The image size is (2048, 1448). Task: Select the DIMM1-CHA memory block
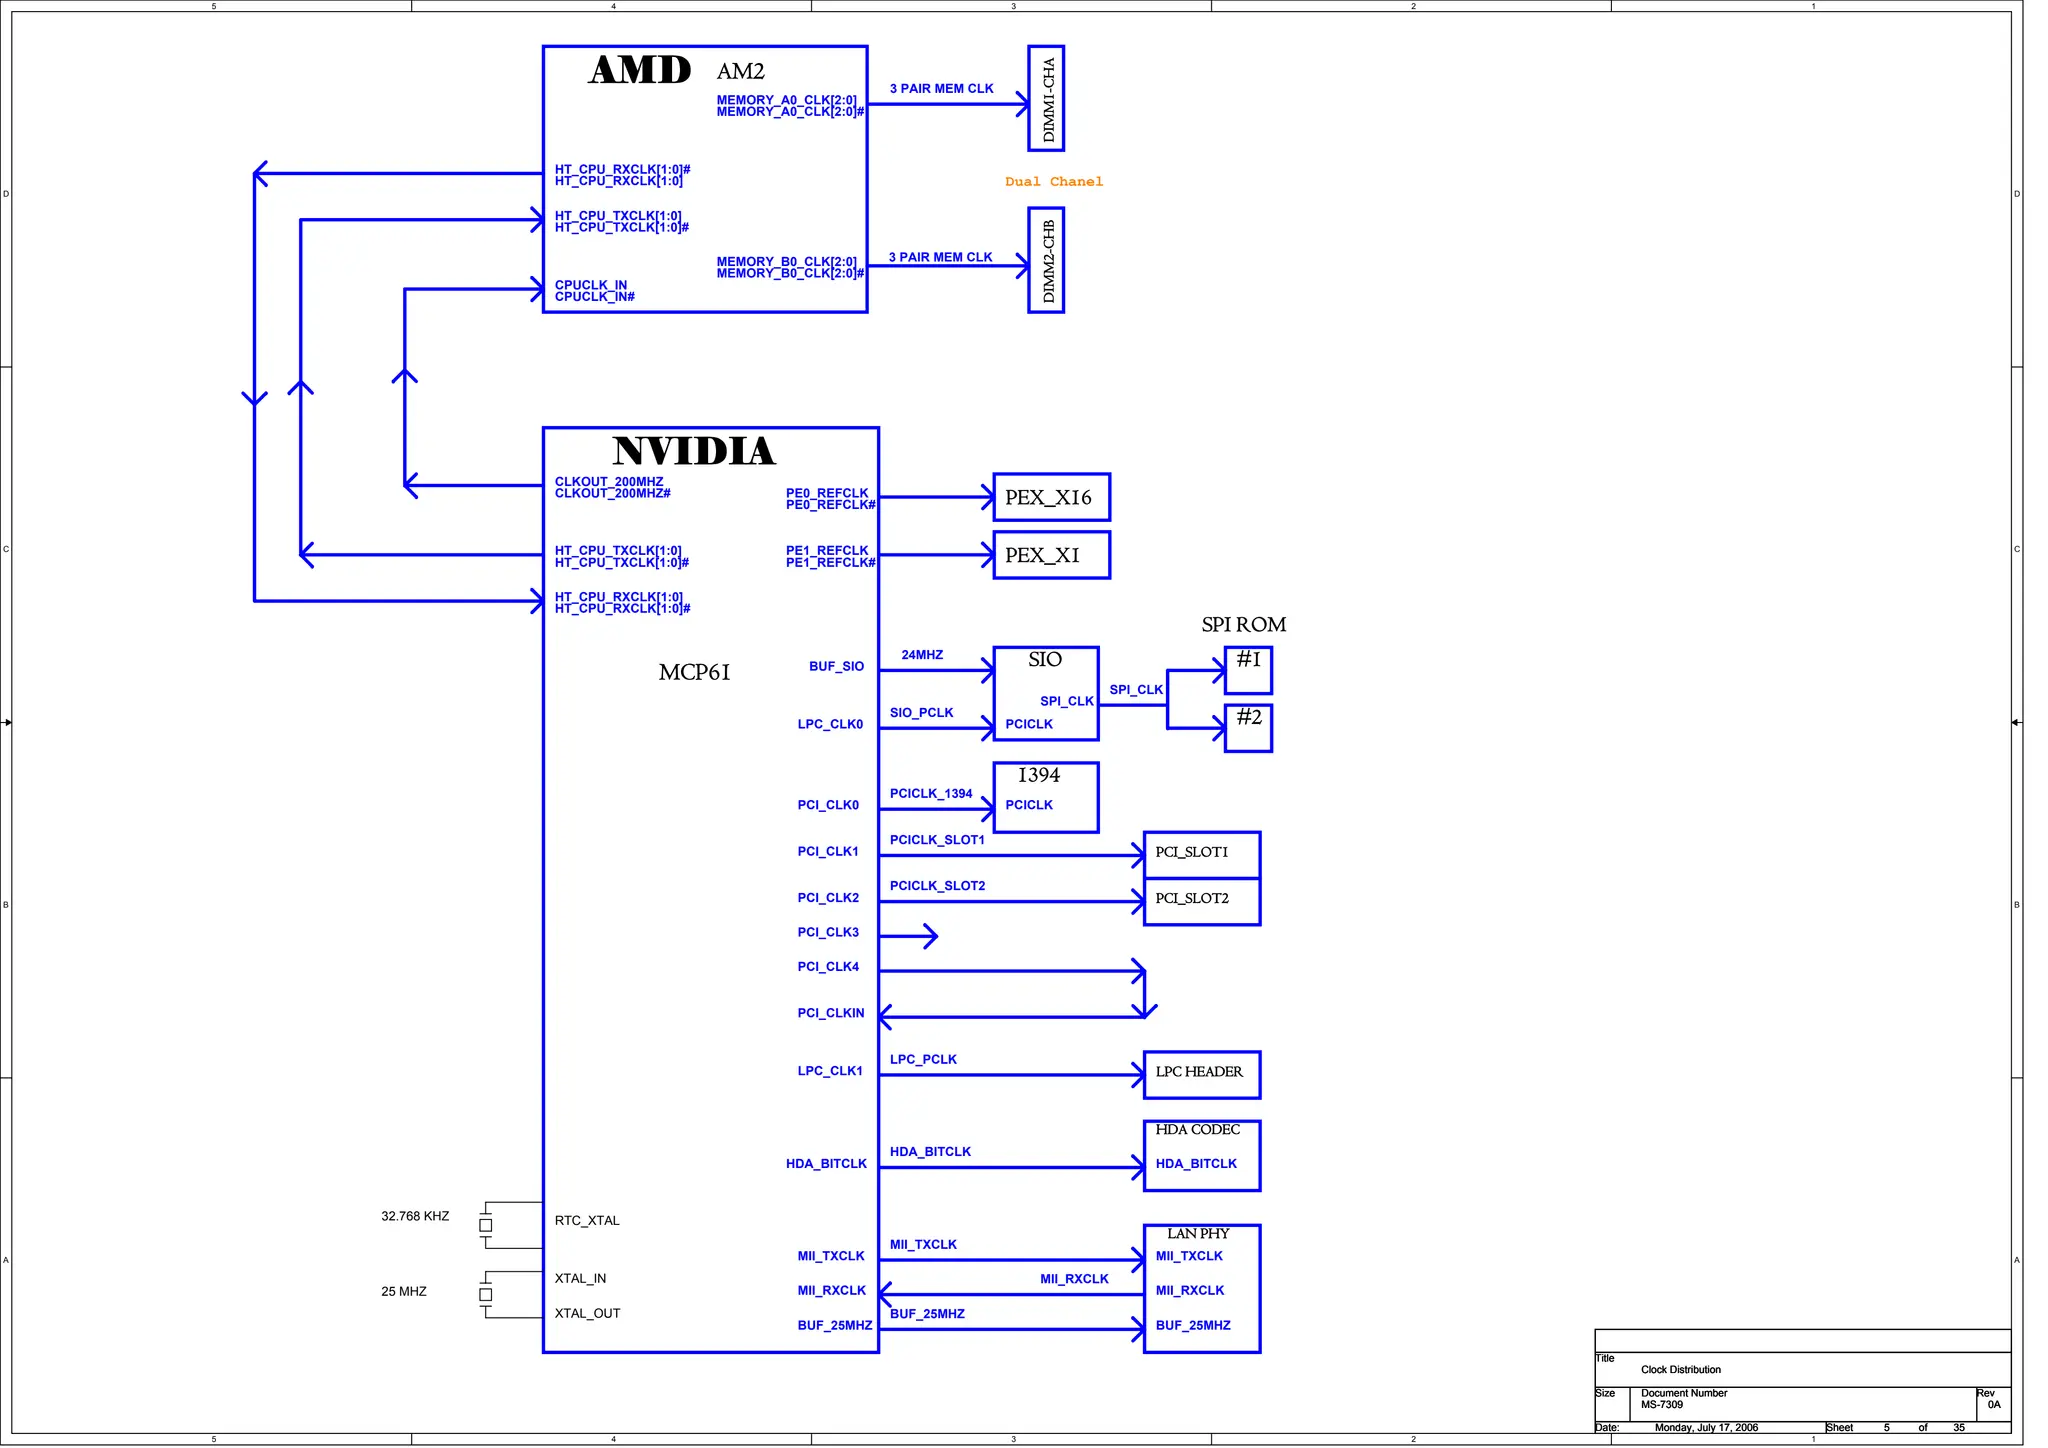[1046, 98]
